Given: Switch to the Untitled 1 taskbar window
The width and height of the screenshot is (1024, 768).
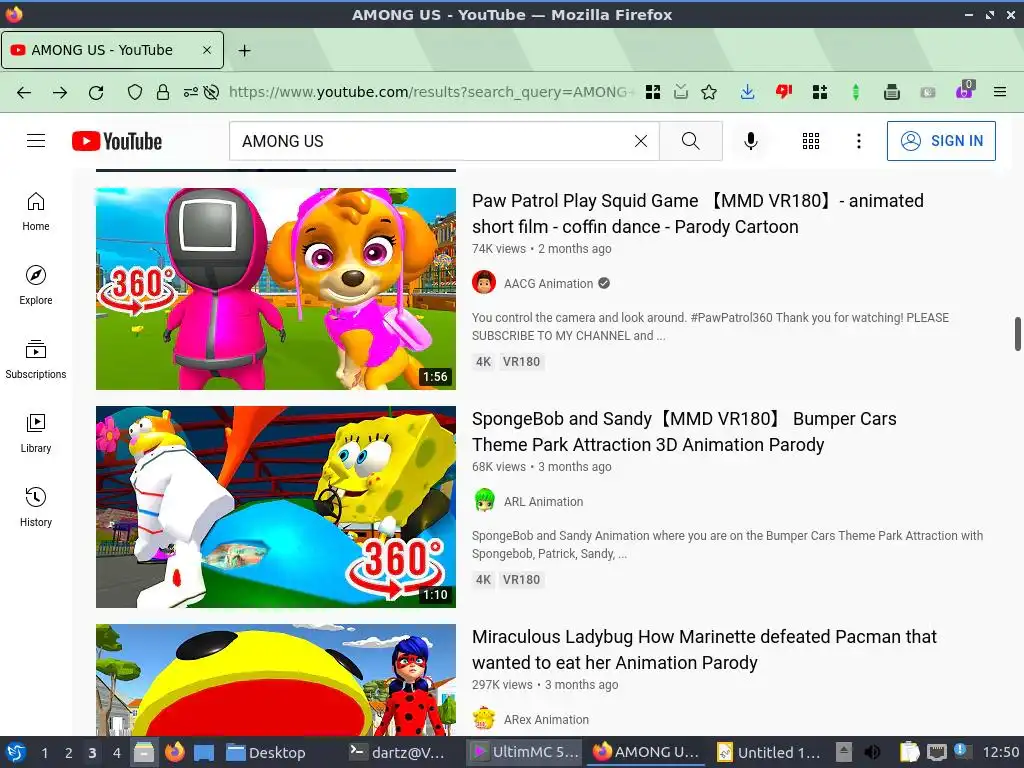Looking at the screenshot, I should tap(769, 752).
